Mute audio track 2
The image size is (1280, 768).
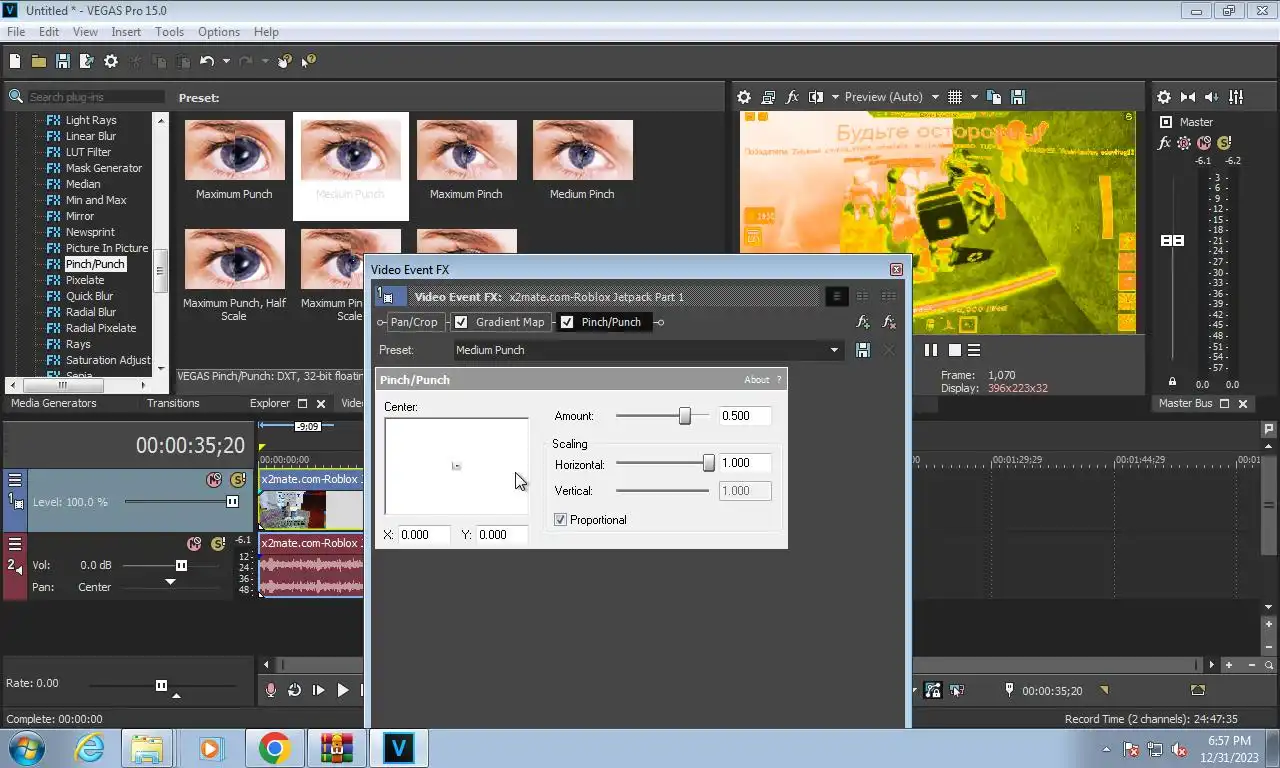coord(194,544)
